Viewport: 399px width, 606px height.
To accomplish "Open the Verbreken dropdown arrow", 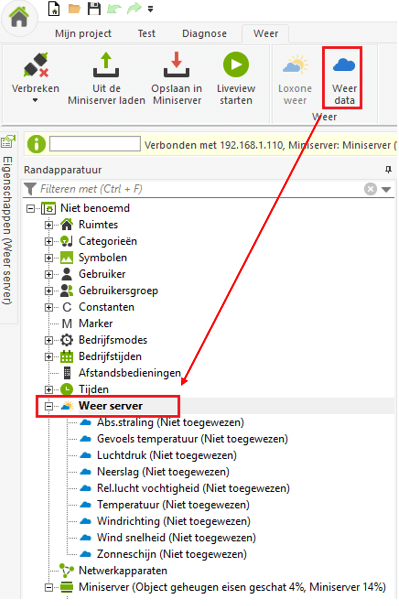I will pyautogui.click(x=35, y=100).
